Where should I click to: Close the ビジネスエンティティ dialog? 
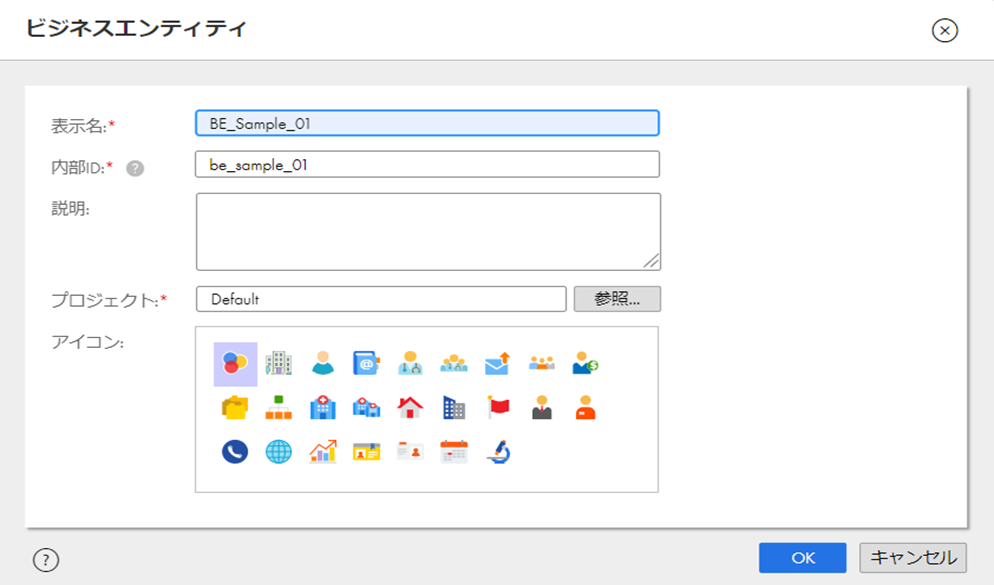(945, 30)
